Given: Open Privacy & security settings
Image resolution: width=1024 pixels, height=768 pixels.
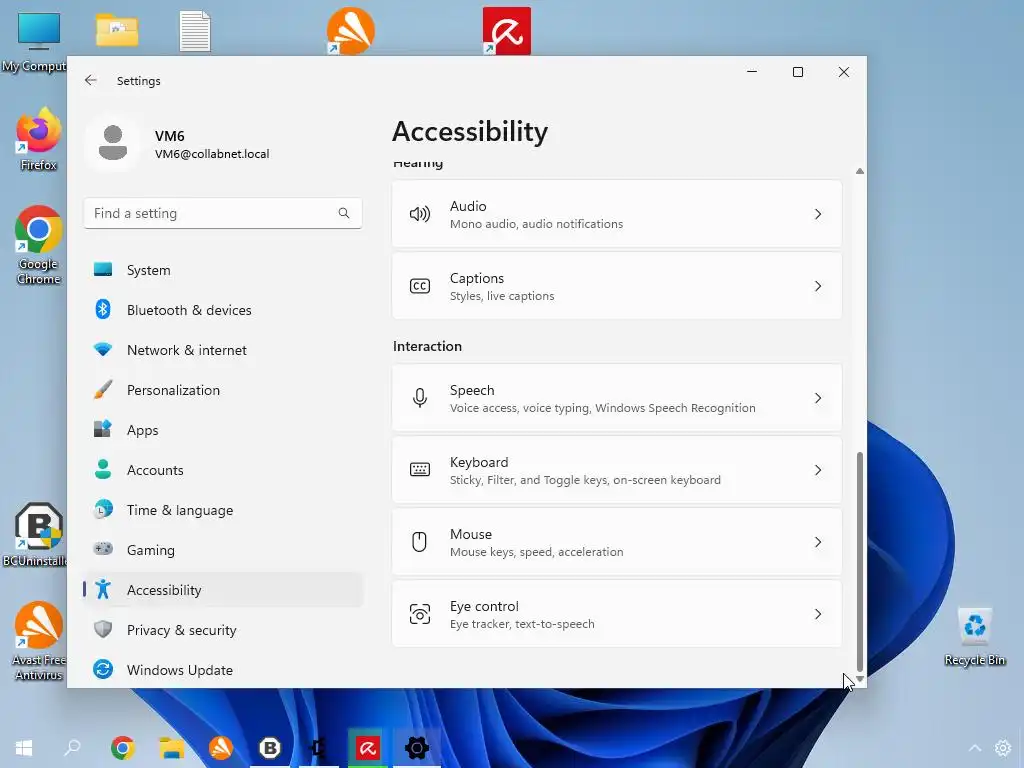Looking at the screenshot, I should coord(223,630).
